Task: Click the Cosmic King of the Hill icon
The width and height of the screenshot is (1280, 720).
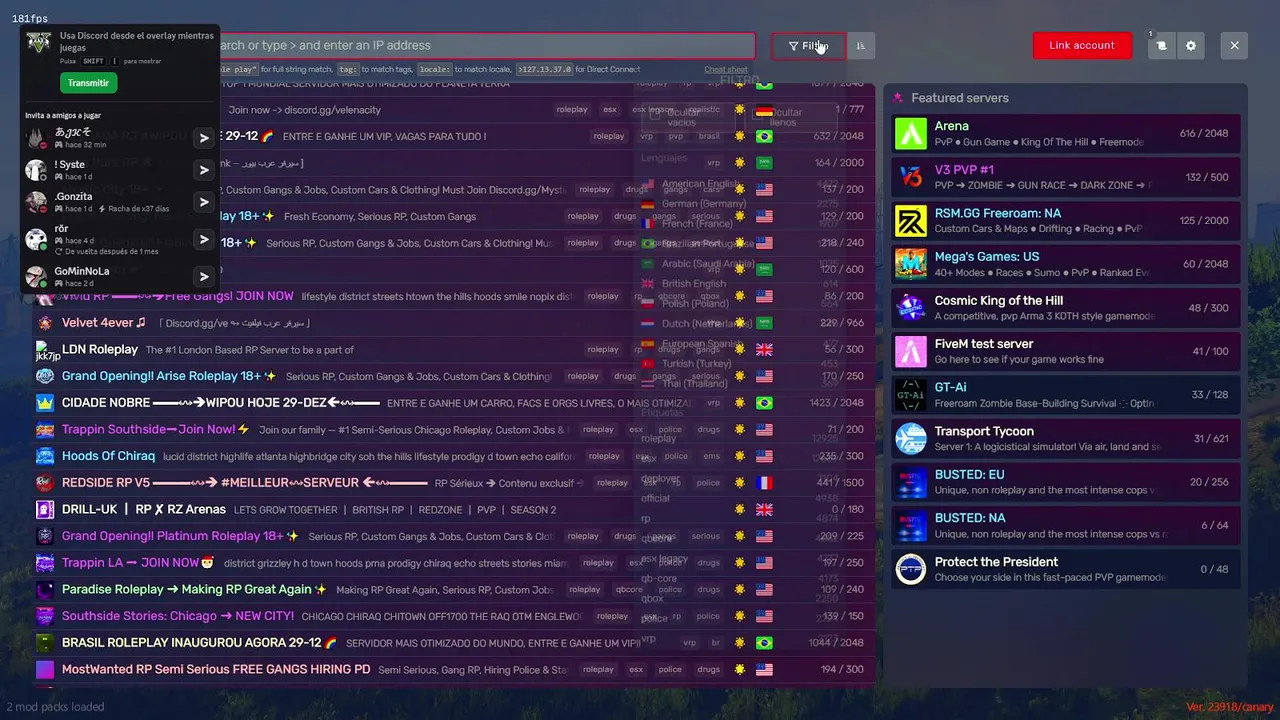Action: pos(911,308)
